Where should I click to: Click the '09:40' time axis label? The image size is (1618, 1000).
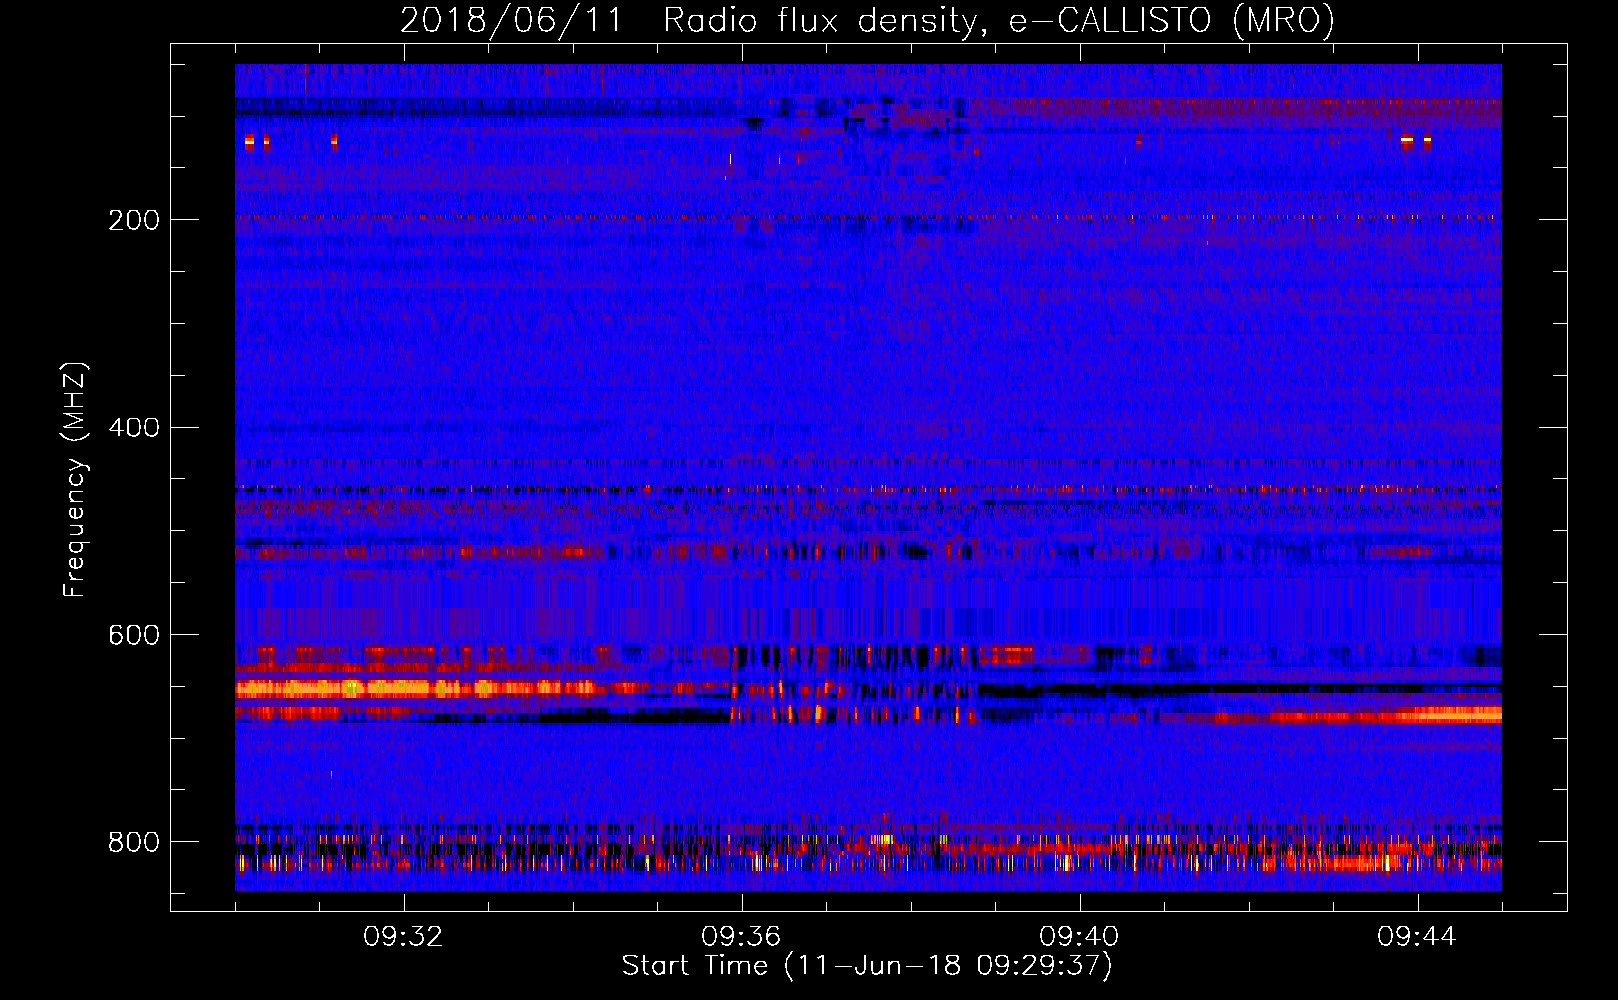pyautogui.click(x=1079, y=937)
